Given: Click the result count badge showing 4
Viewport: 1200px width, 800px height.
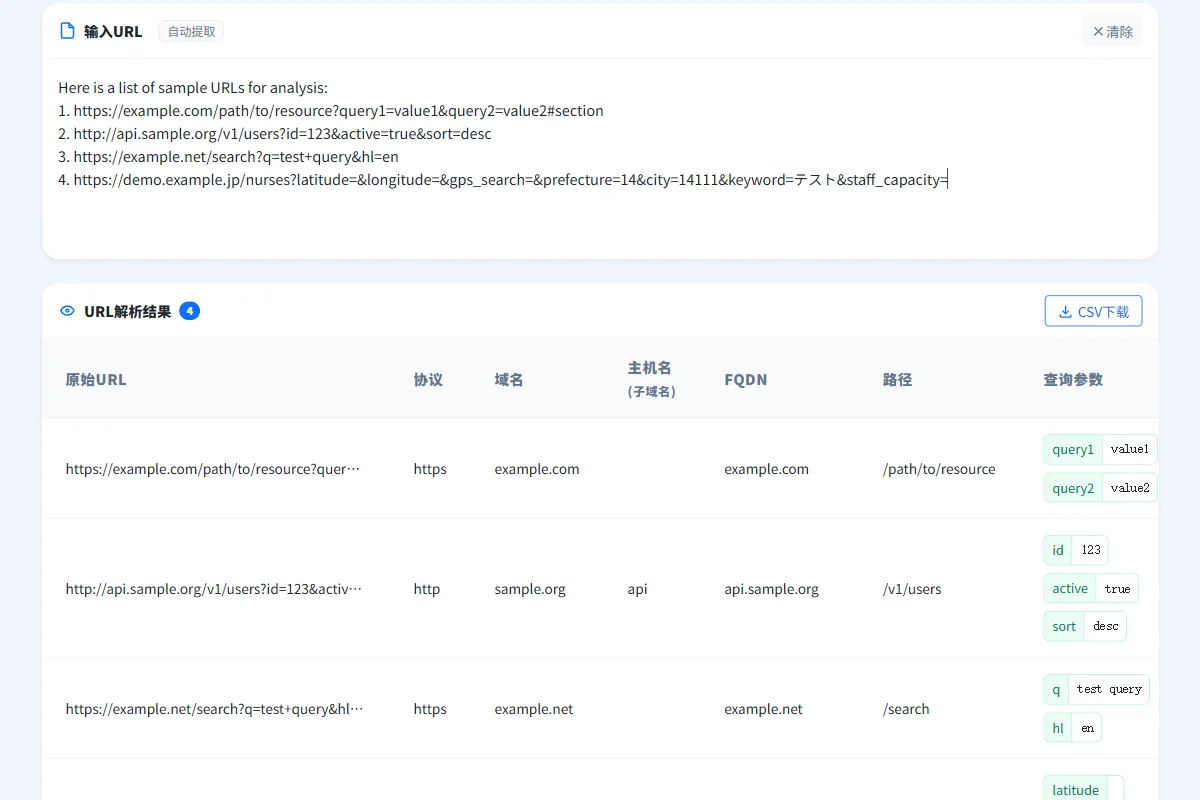Looking at the screenshot, I should tap(190, 311).
